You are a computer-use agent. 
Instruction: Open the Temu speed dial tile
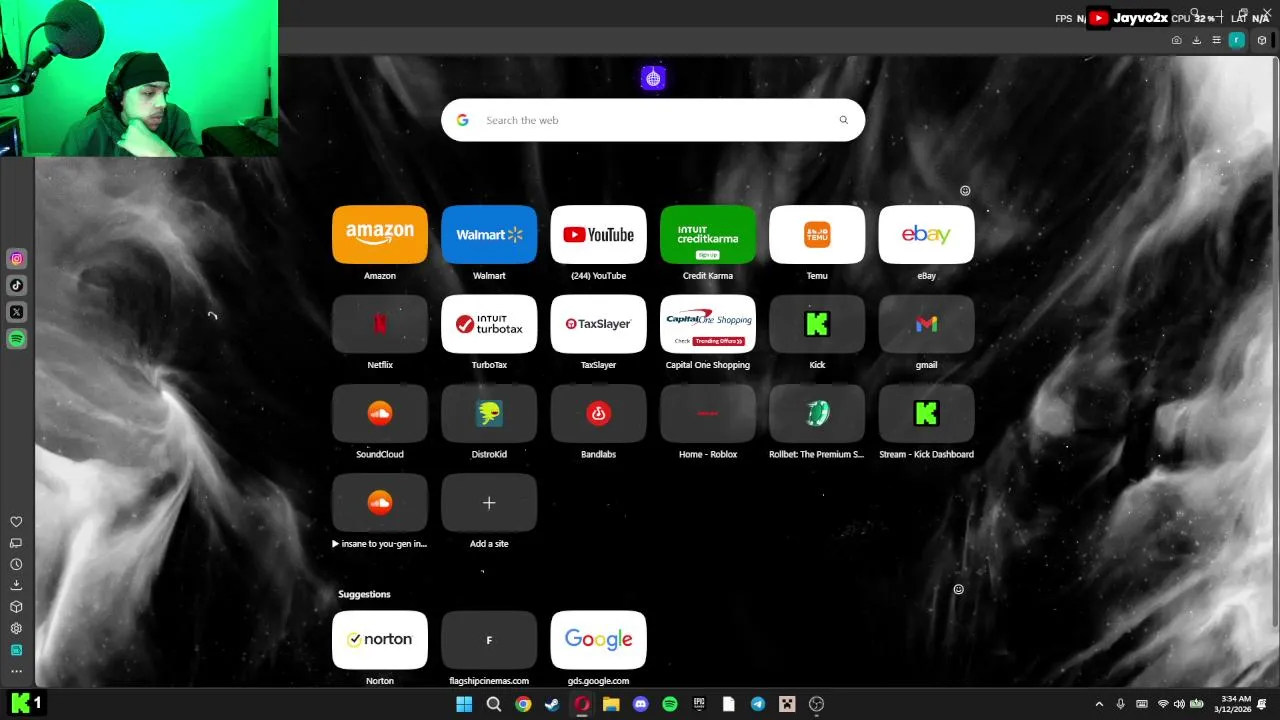817,234
